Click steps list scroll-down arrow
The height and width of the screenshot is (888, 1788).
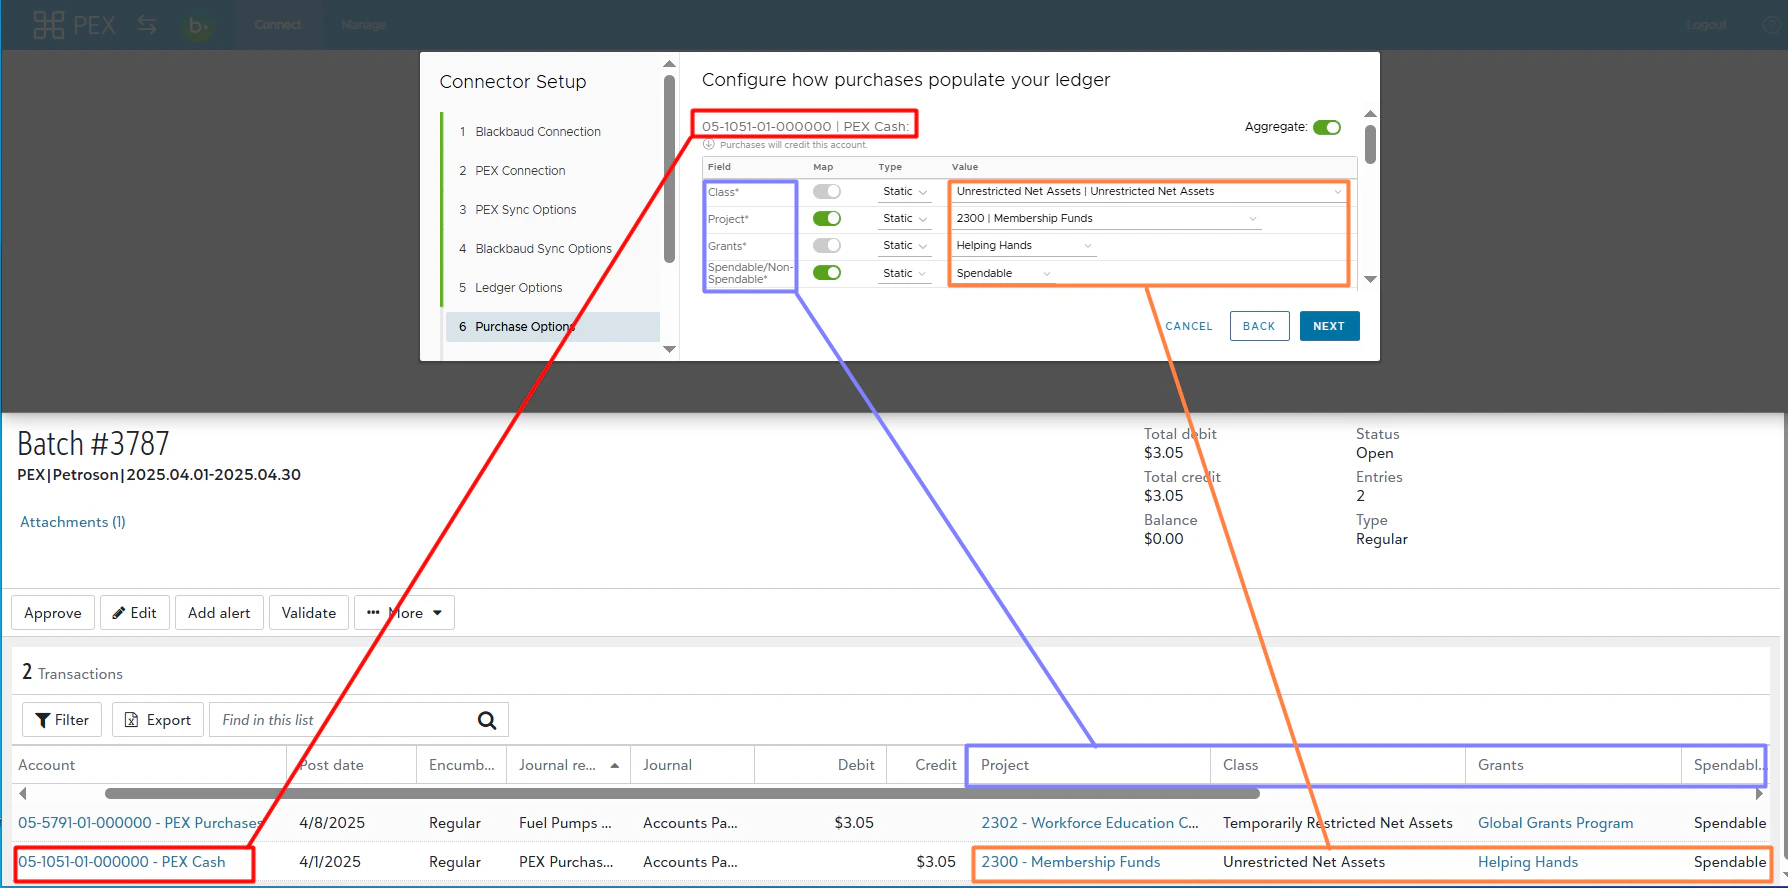669,349
